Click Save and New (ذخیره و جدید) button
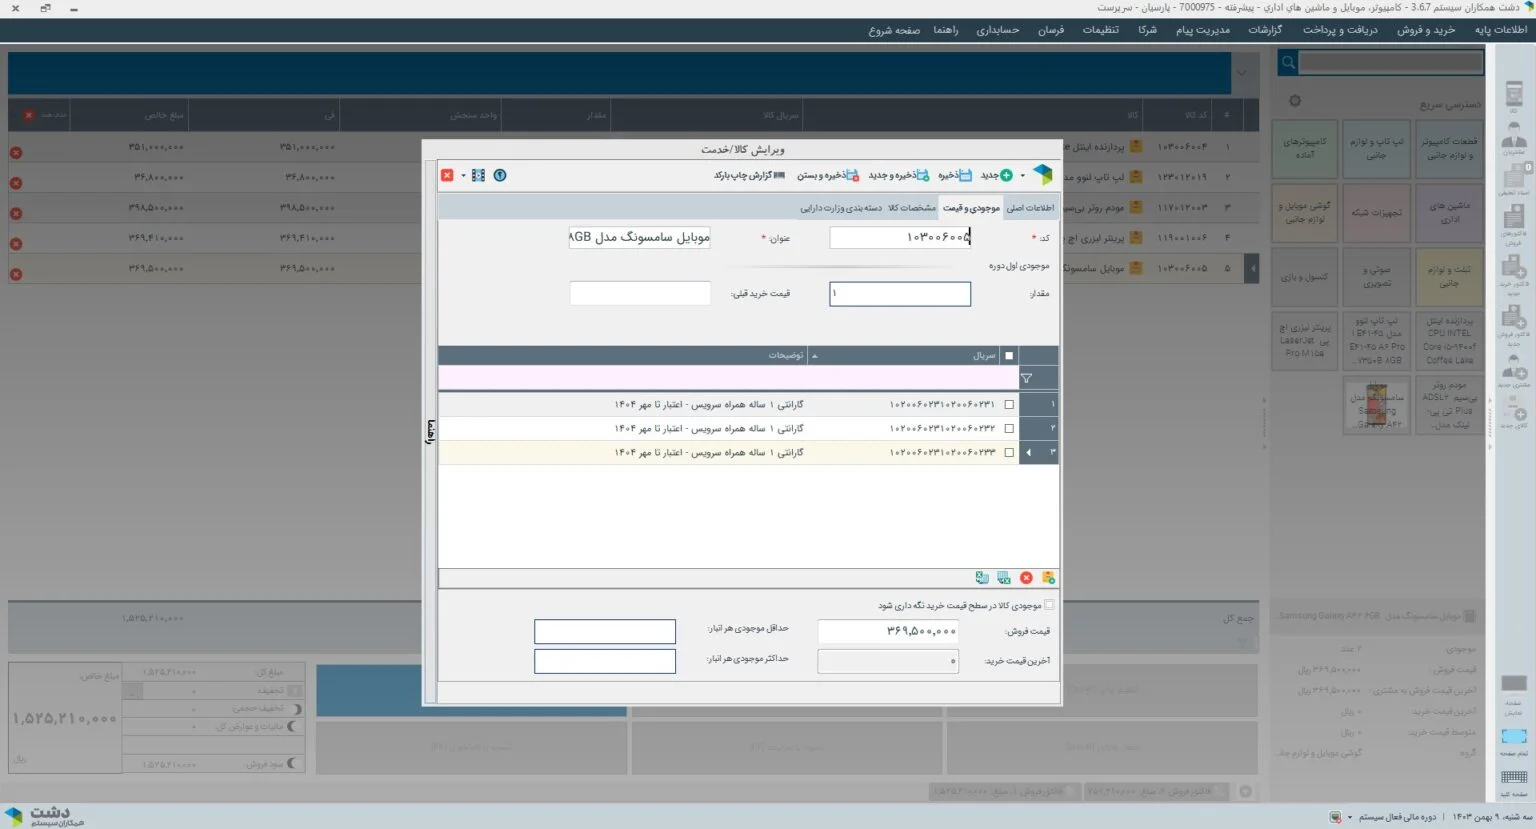The width and height of the screenshot is (1536, 829). (898, 175)
